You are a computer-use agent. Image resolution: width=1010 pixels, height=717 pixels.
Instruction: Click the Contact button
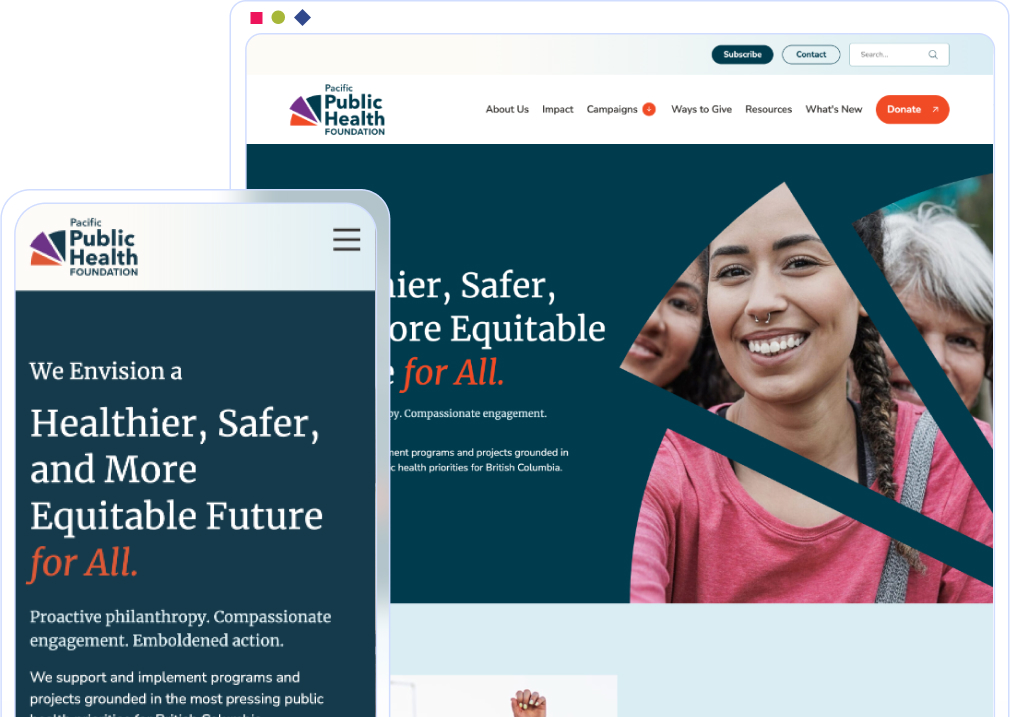point(811,55)
